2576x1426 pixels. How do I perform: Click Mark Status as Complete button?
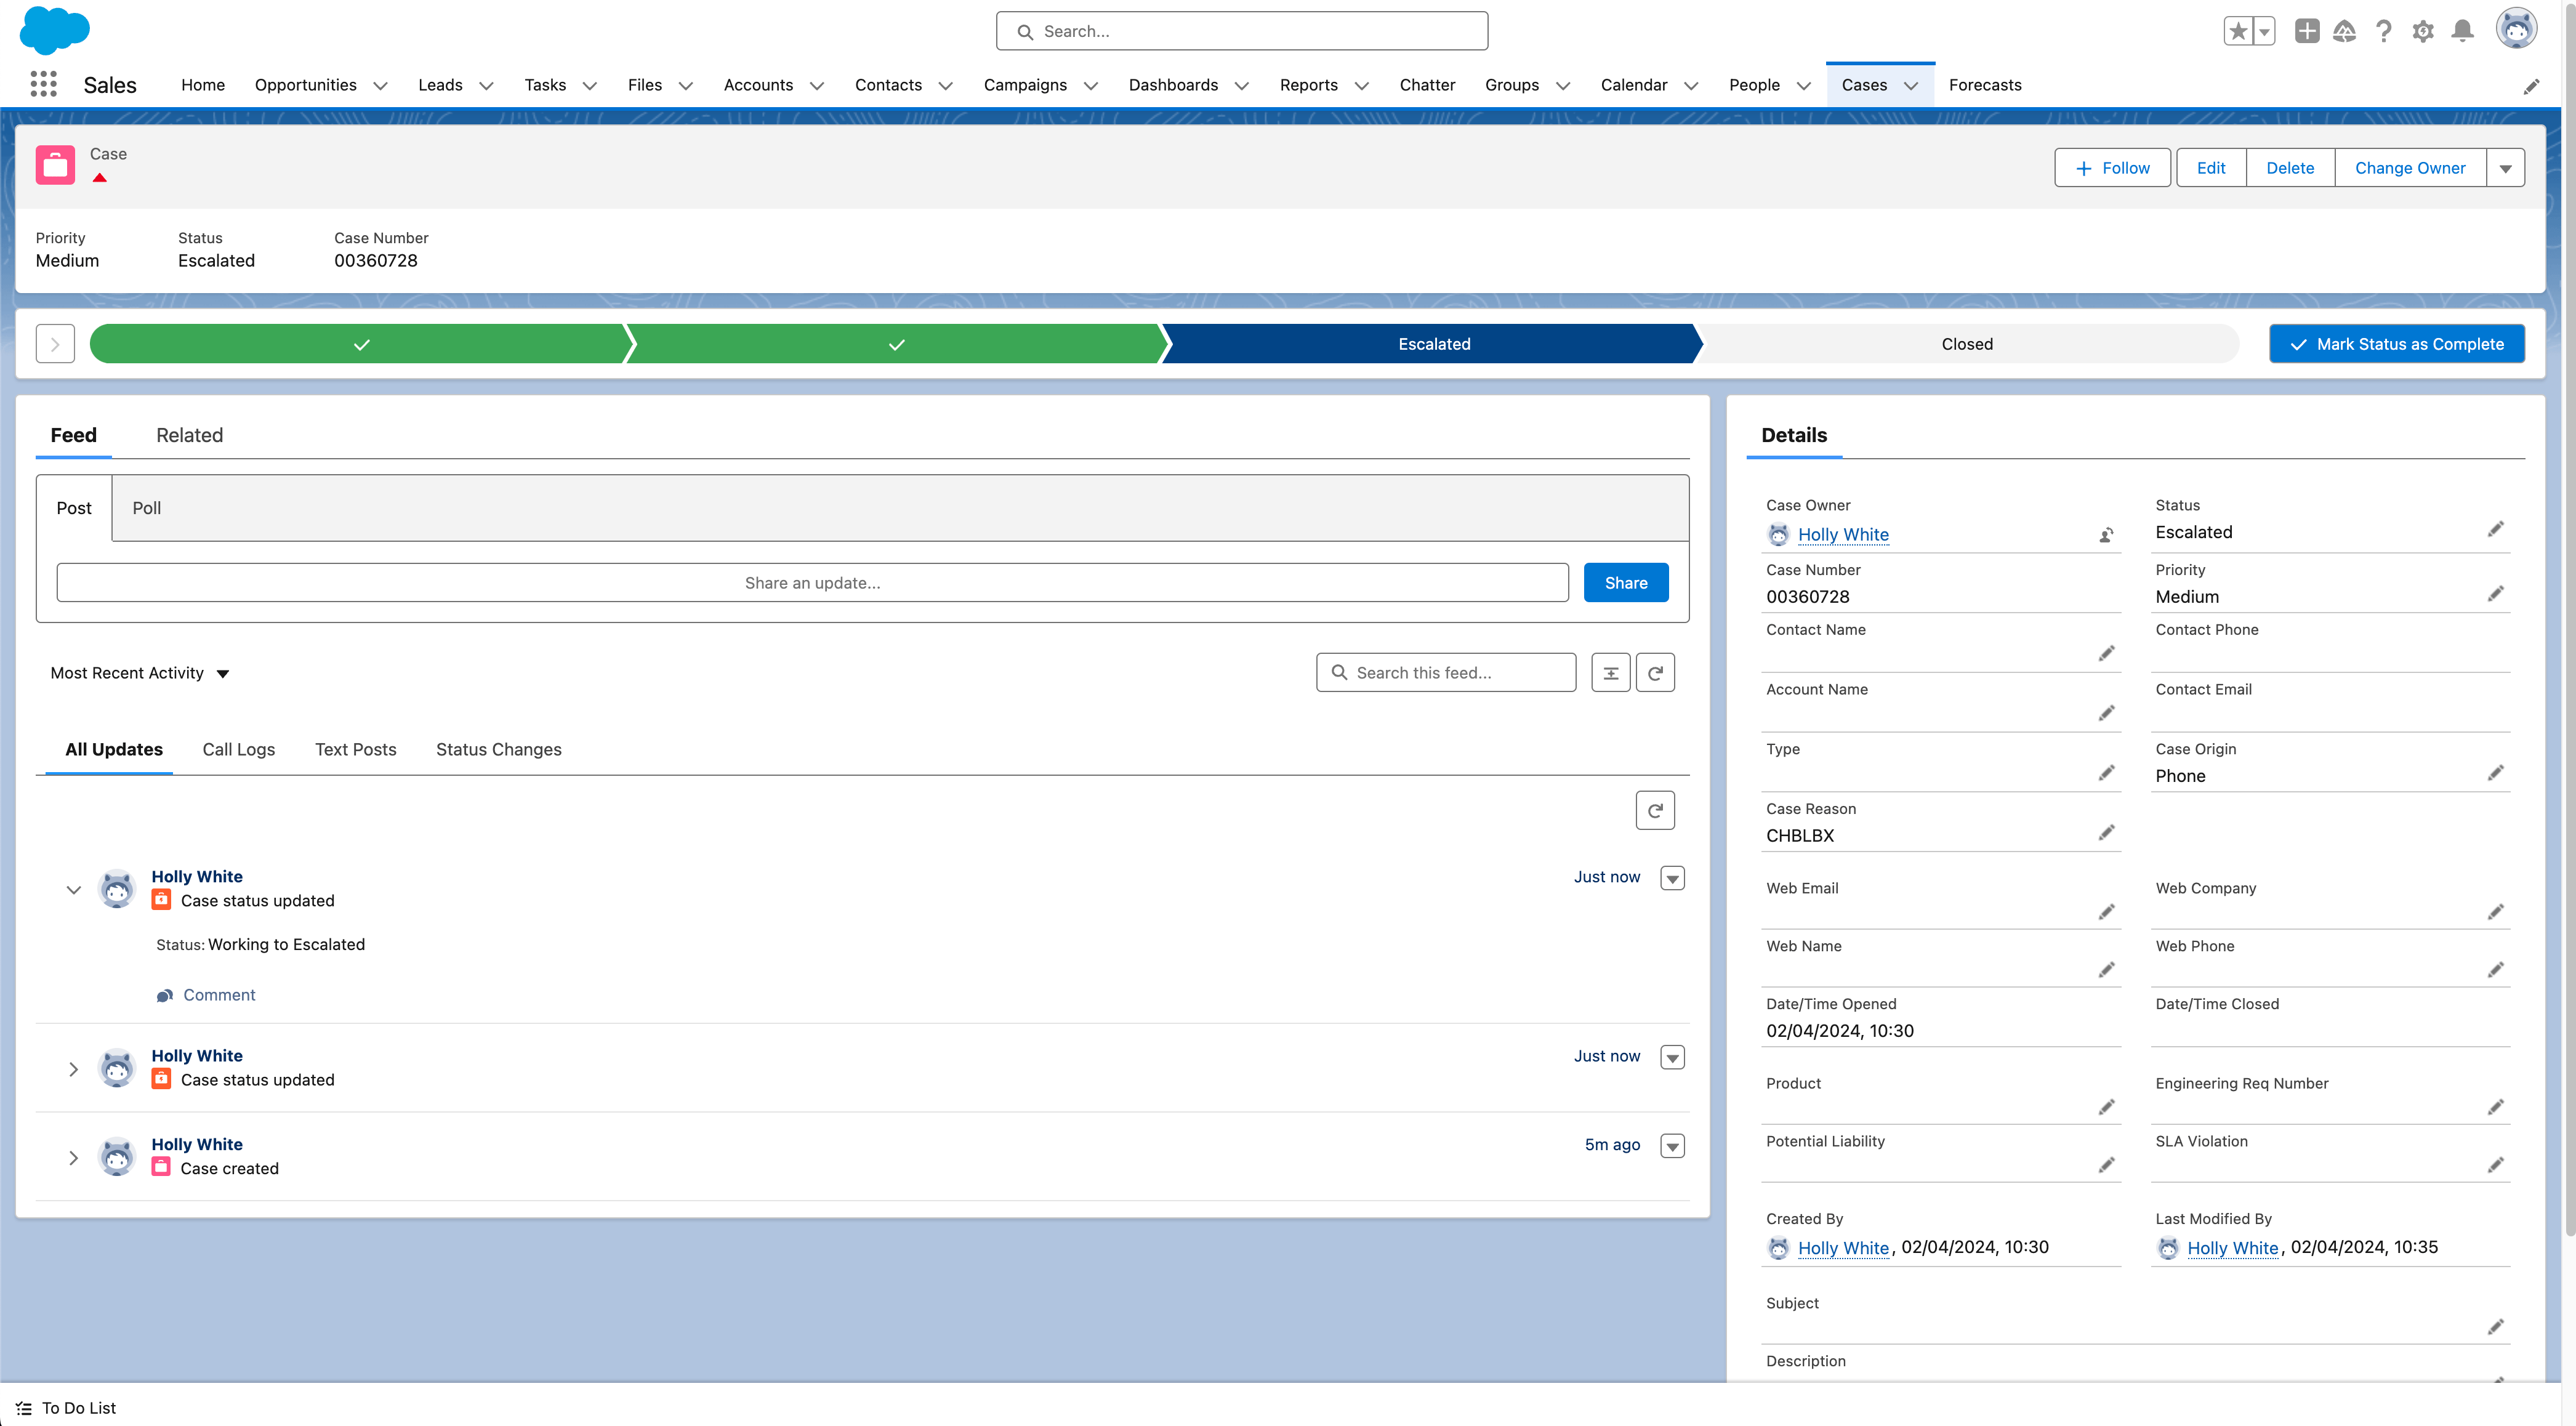point(2396,344)
